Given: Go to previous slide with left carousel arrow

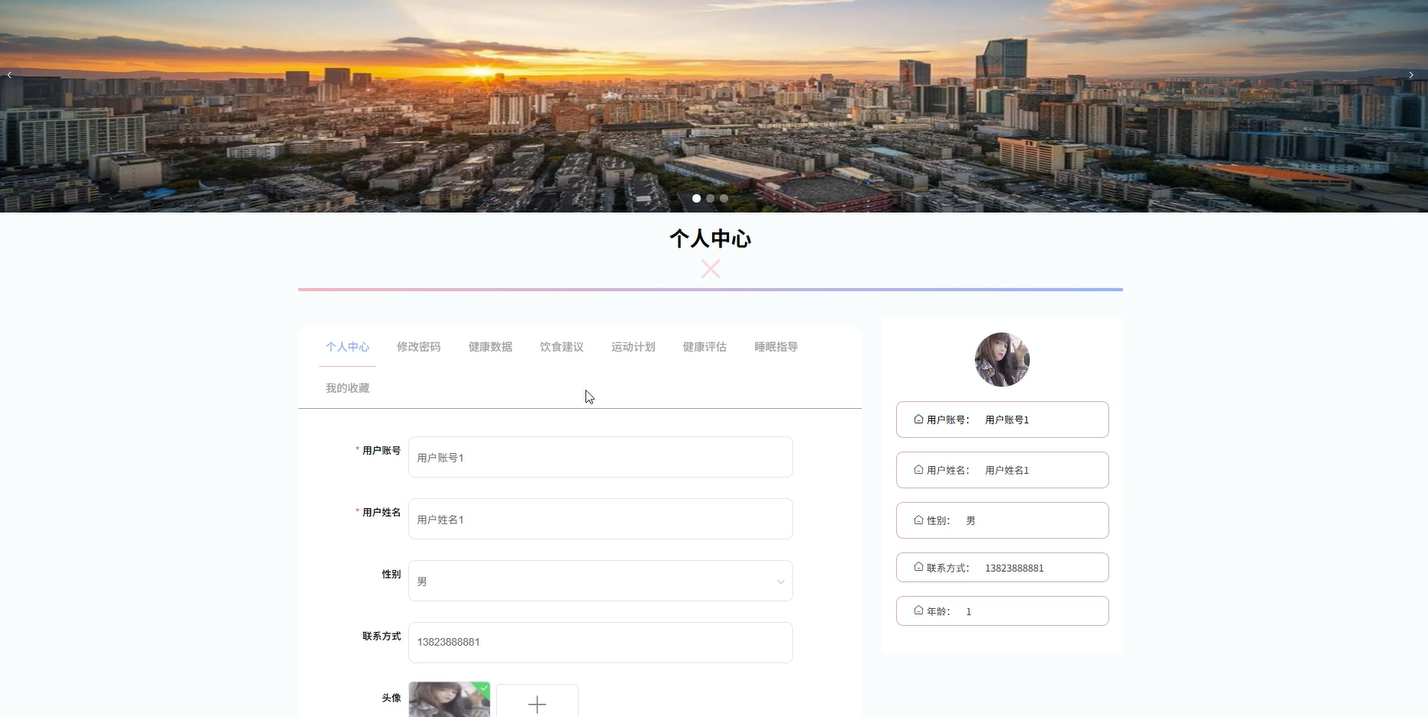Looking at the screenshot, I should (x=9, y=74).
